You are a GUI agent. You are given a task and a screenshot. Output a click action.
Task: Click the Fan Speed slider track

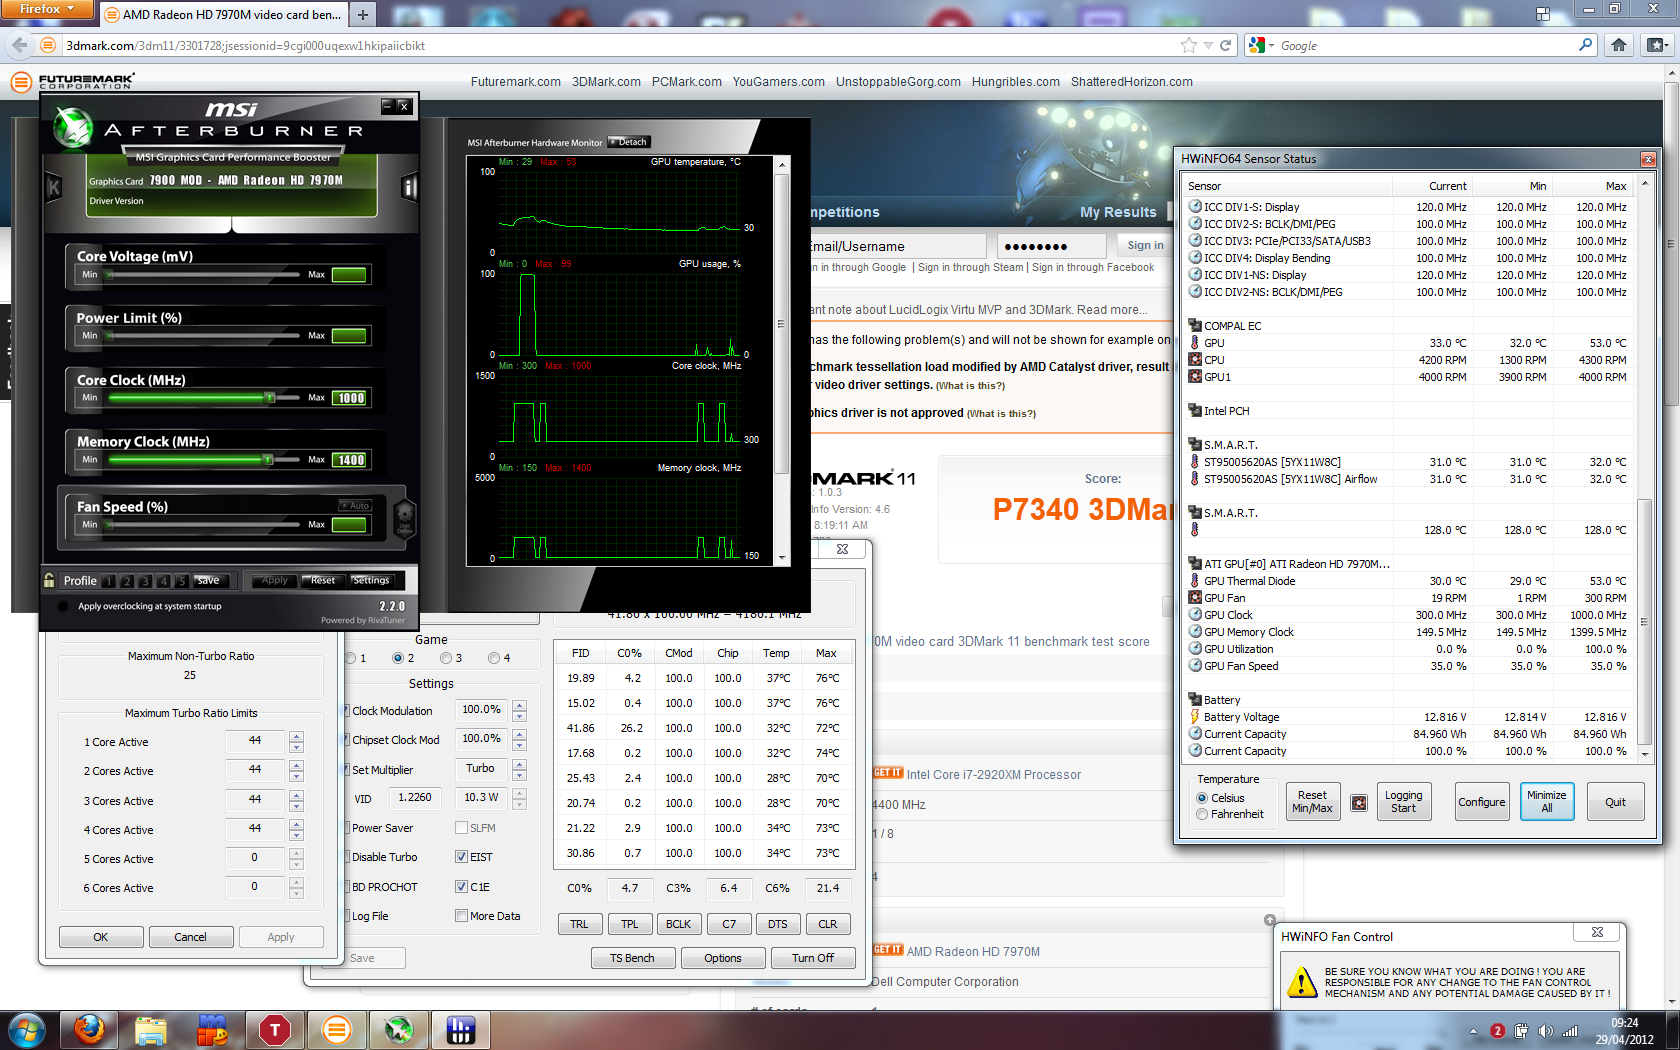[x=204, y=524]
